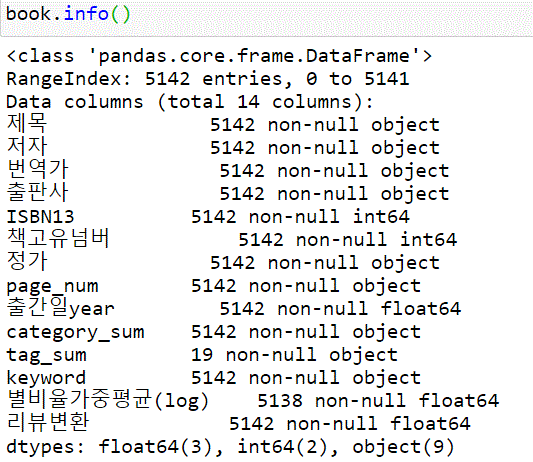Select the 제목 column row
This screenshot has width=533, height=462.
(223, 124)
